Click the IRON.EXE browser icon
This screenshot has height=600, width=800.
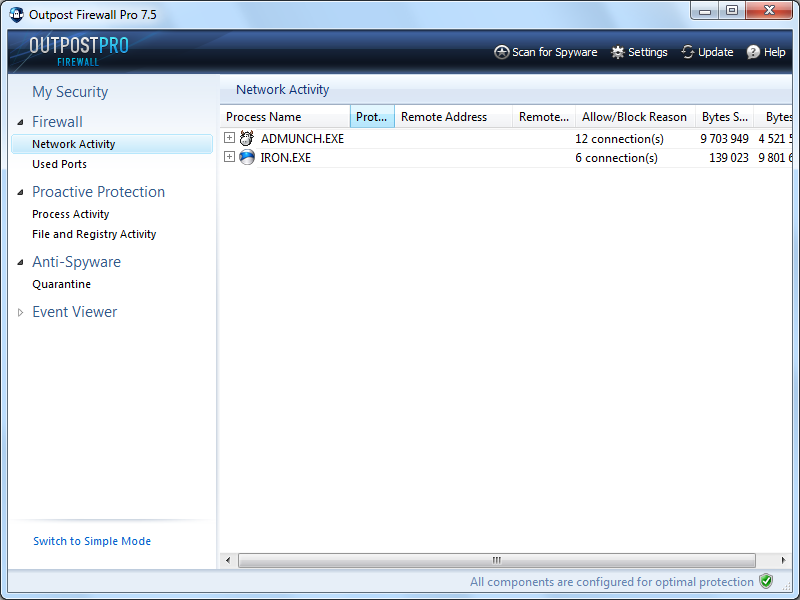tap(247, 158)
